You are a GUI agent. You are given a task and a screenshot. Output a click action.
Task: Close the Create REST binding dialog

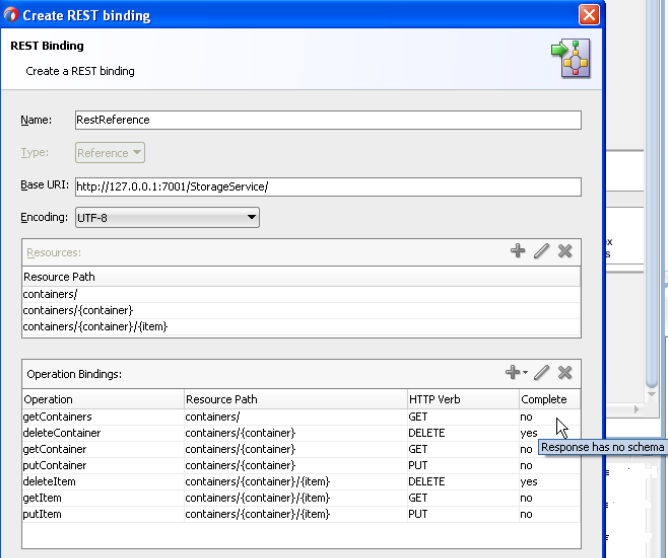tap(589, 15)
